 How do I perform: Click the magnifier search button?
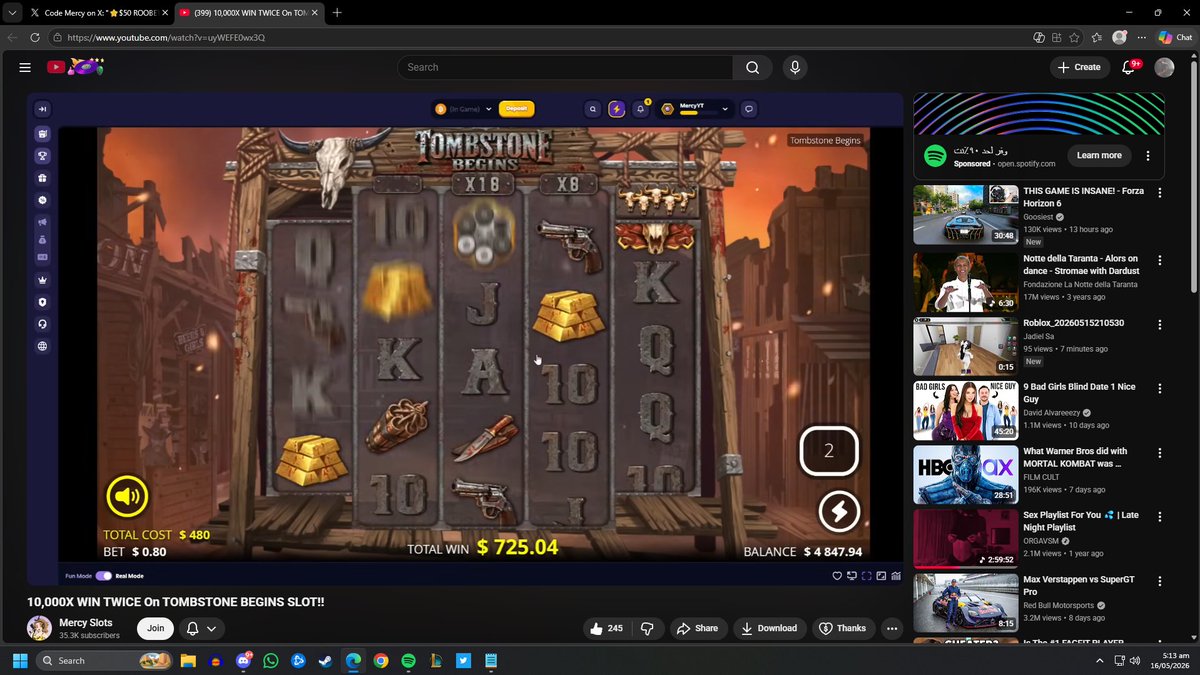pos(752,67)
